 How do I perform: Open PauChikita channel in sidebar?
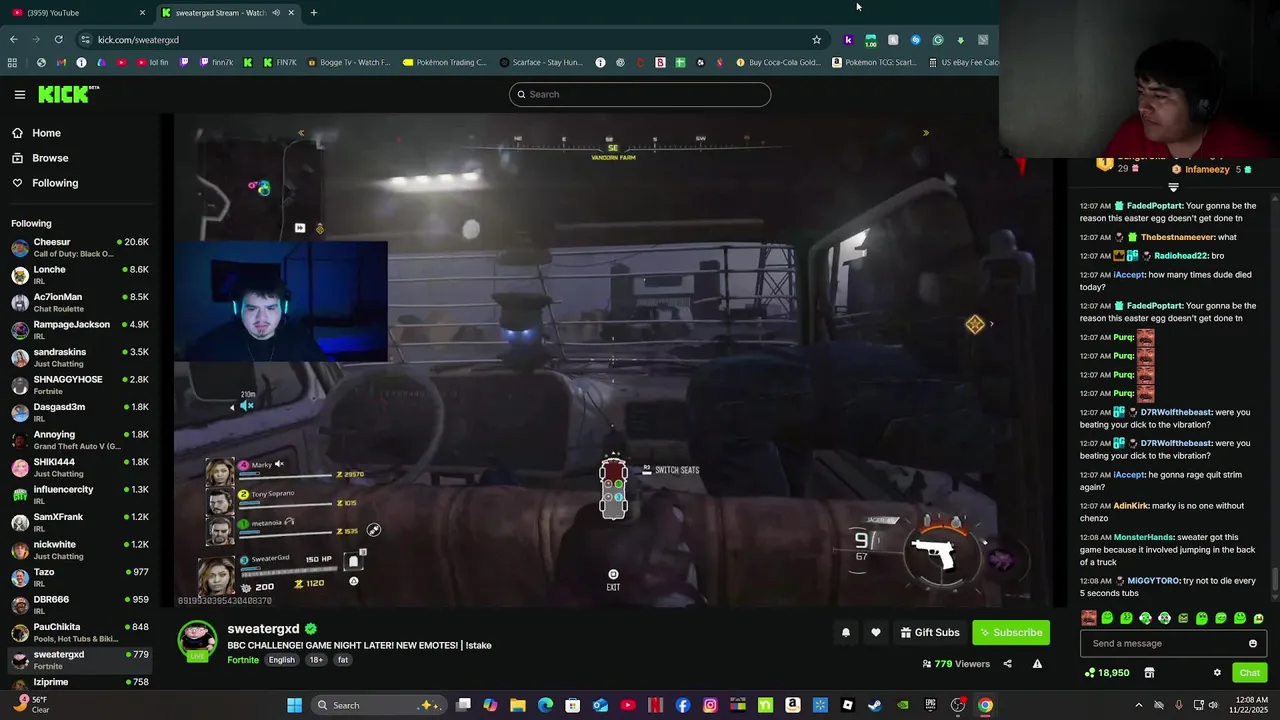[80, 632]
